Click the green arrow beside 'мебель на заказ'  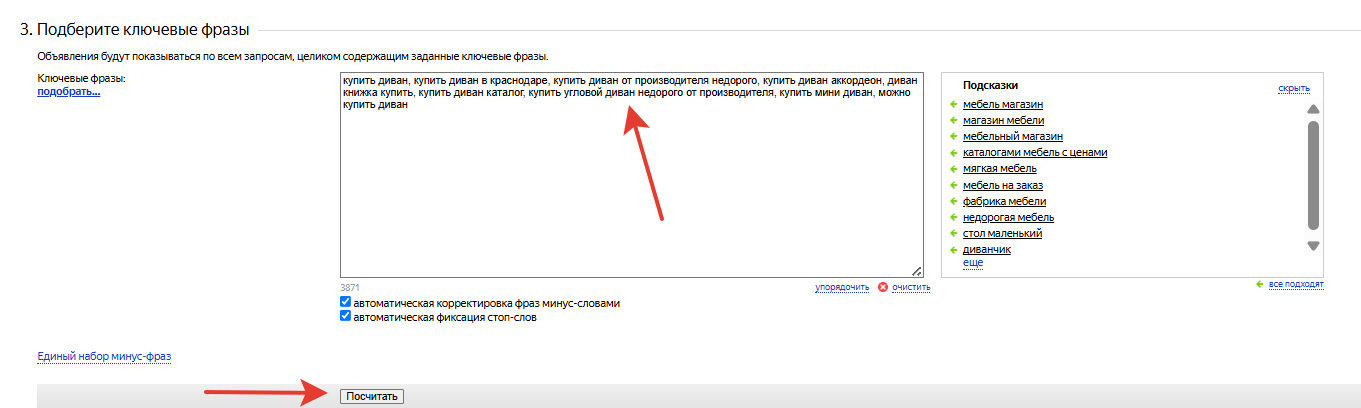coord(954,185)
